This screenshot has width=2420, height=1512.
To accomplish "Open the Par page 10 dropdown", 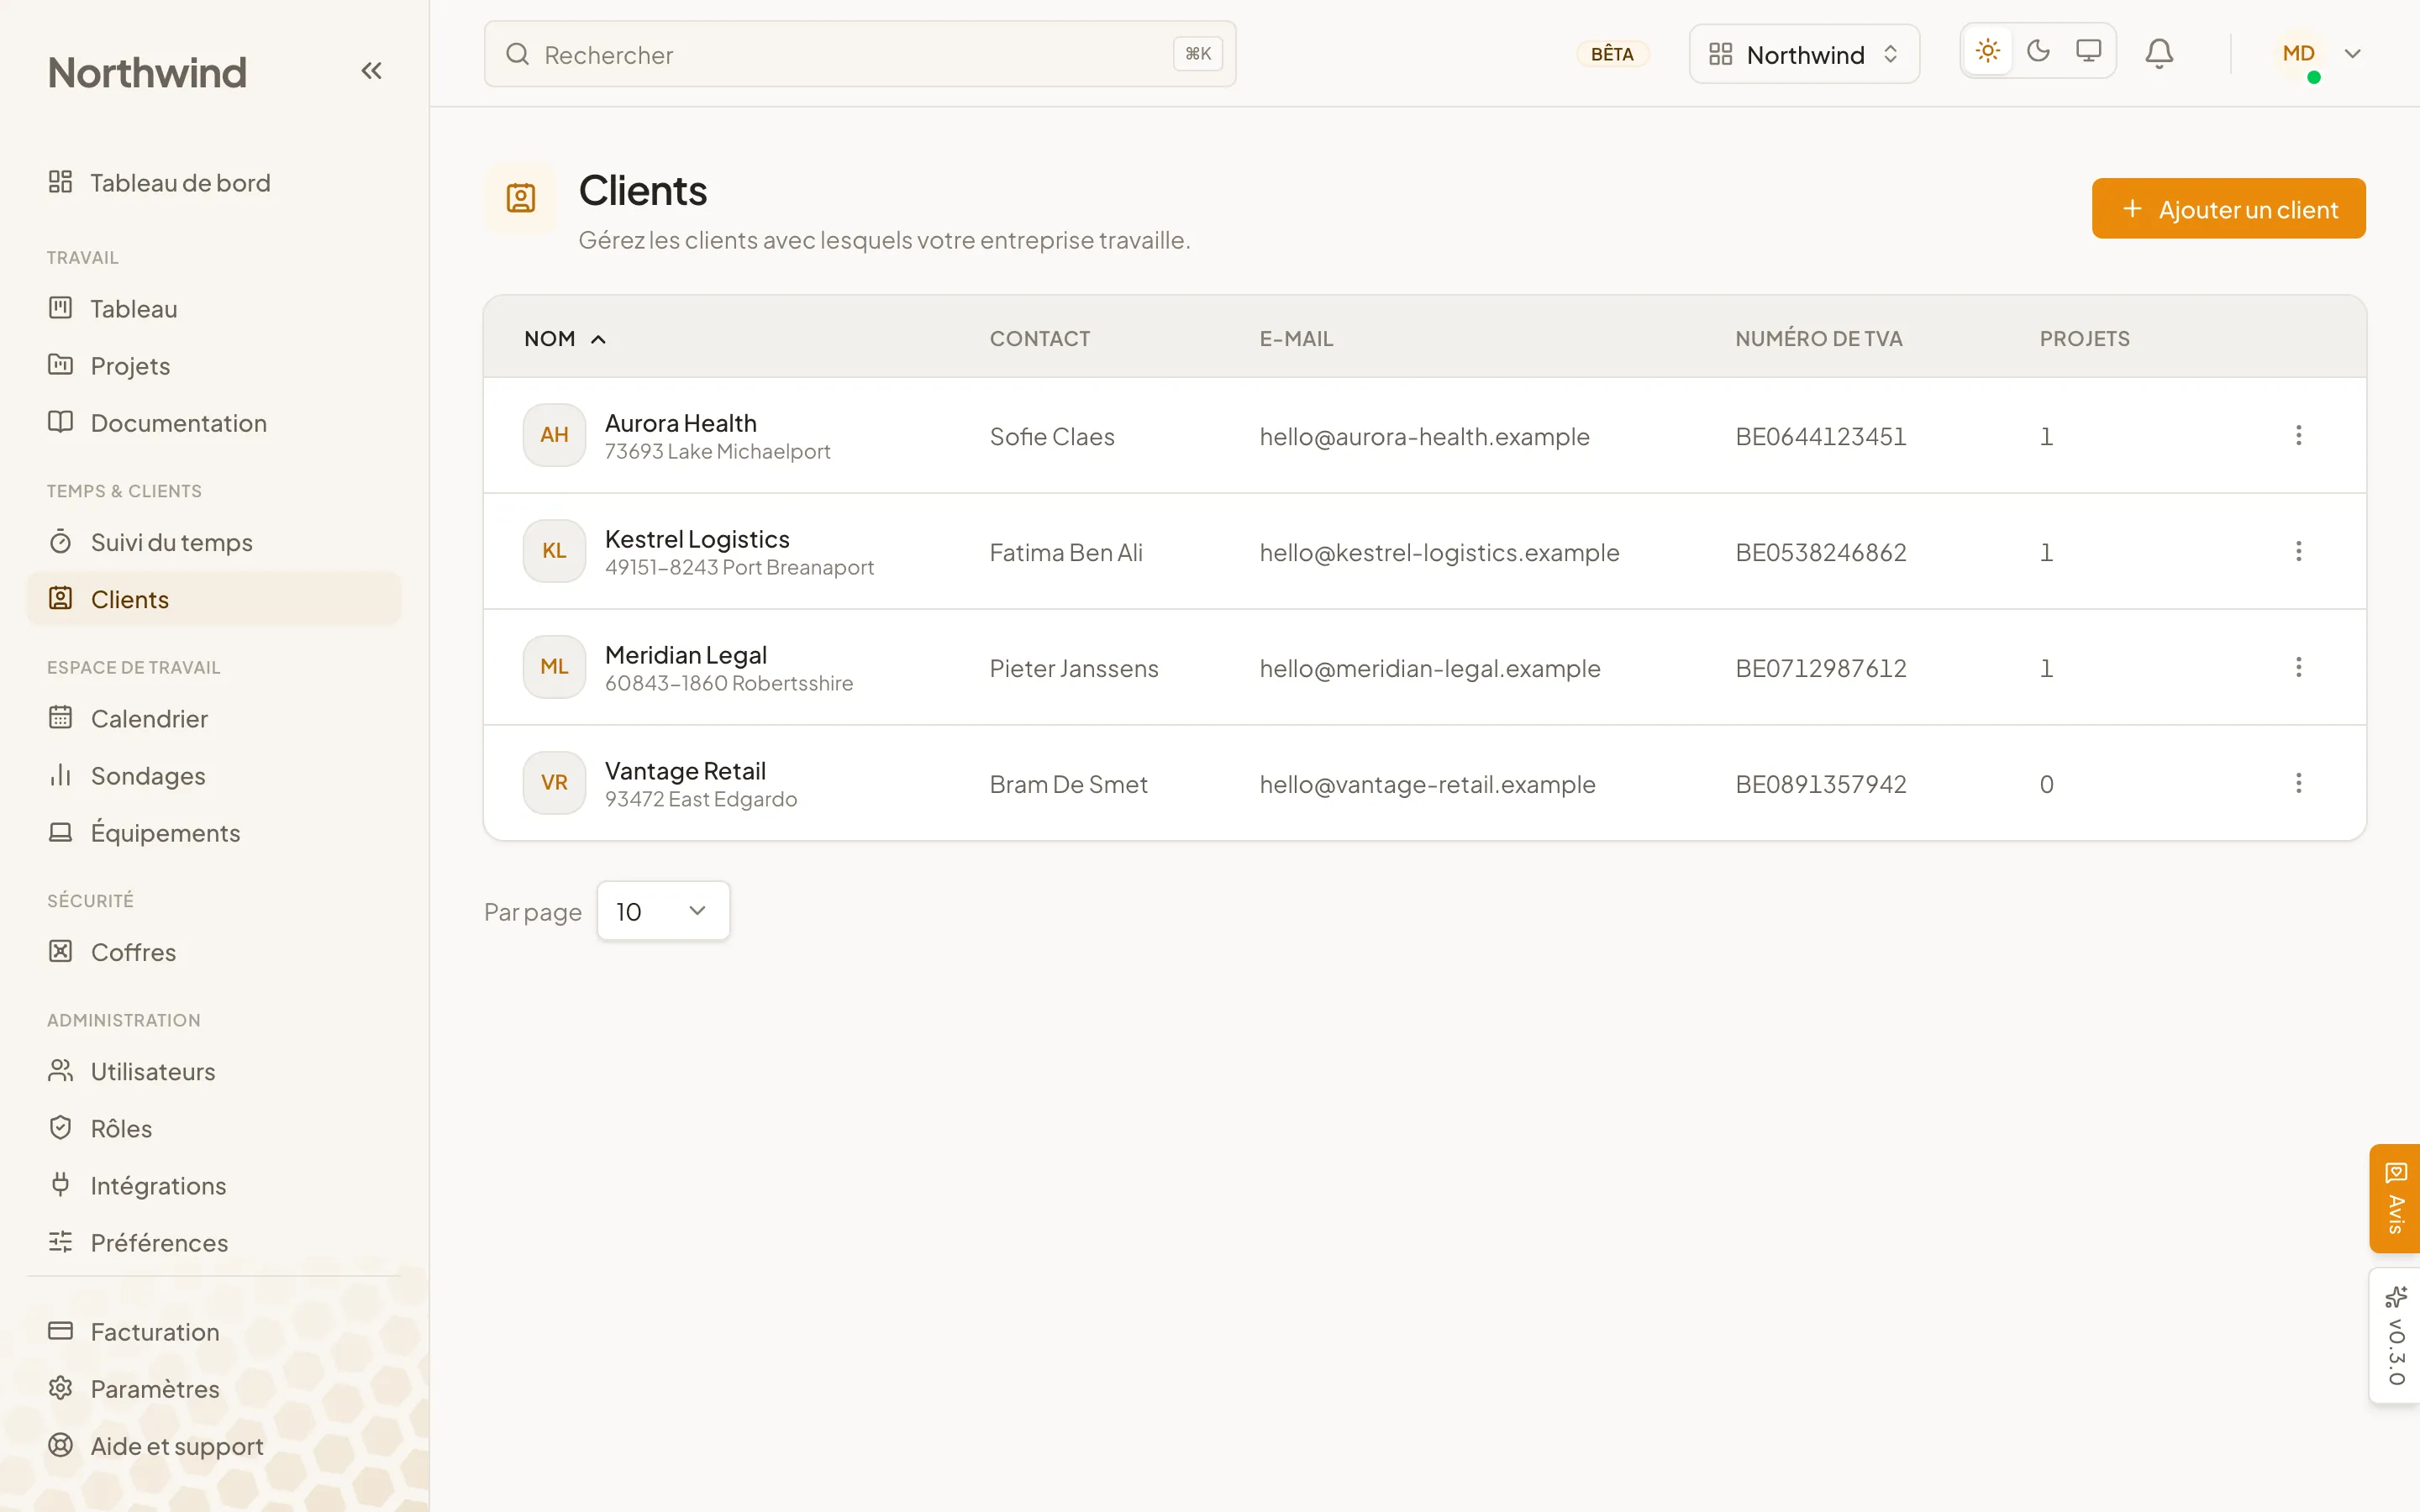I will pos(663,911).
